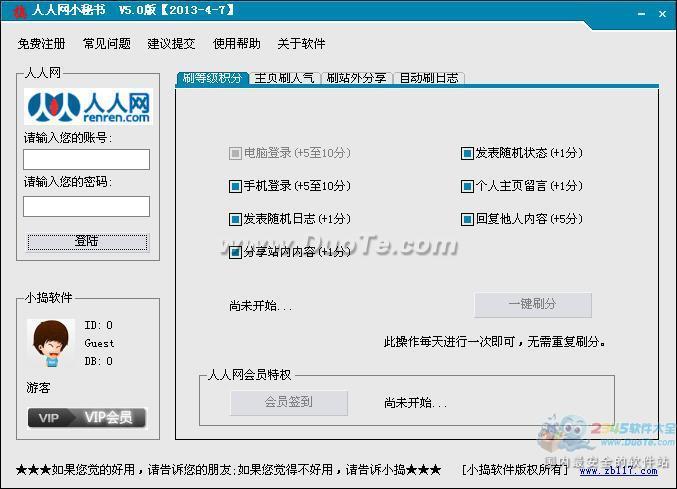This screenshot has height=489, width=677.
Task: Open the 常见问题 menu
Action: tap(107, 44)
